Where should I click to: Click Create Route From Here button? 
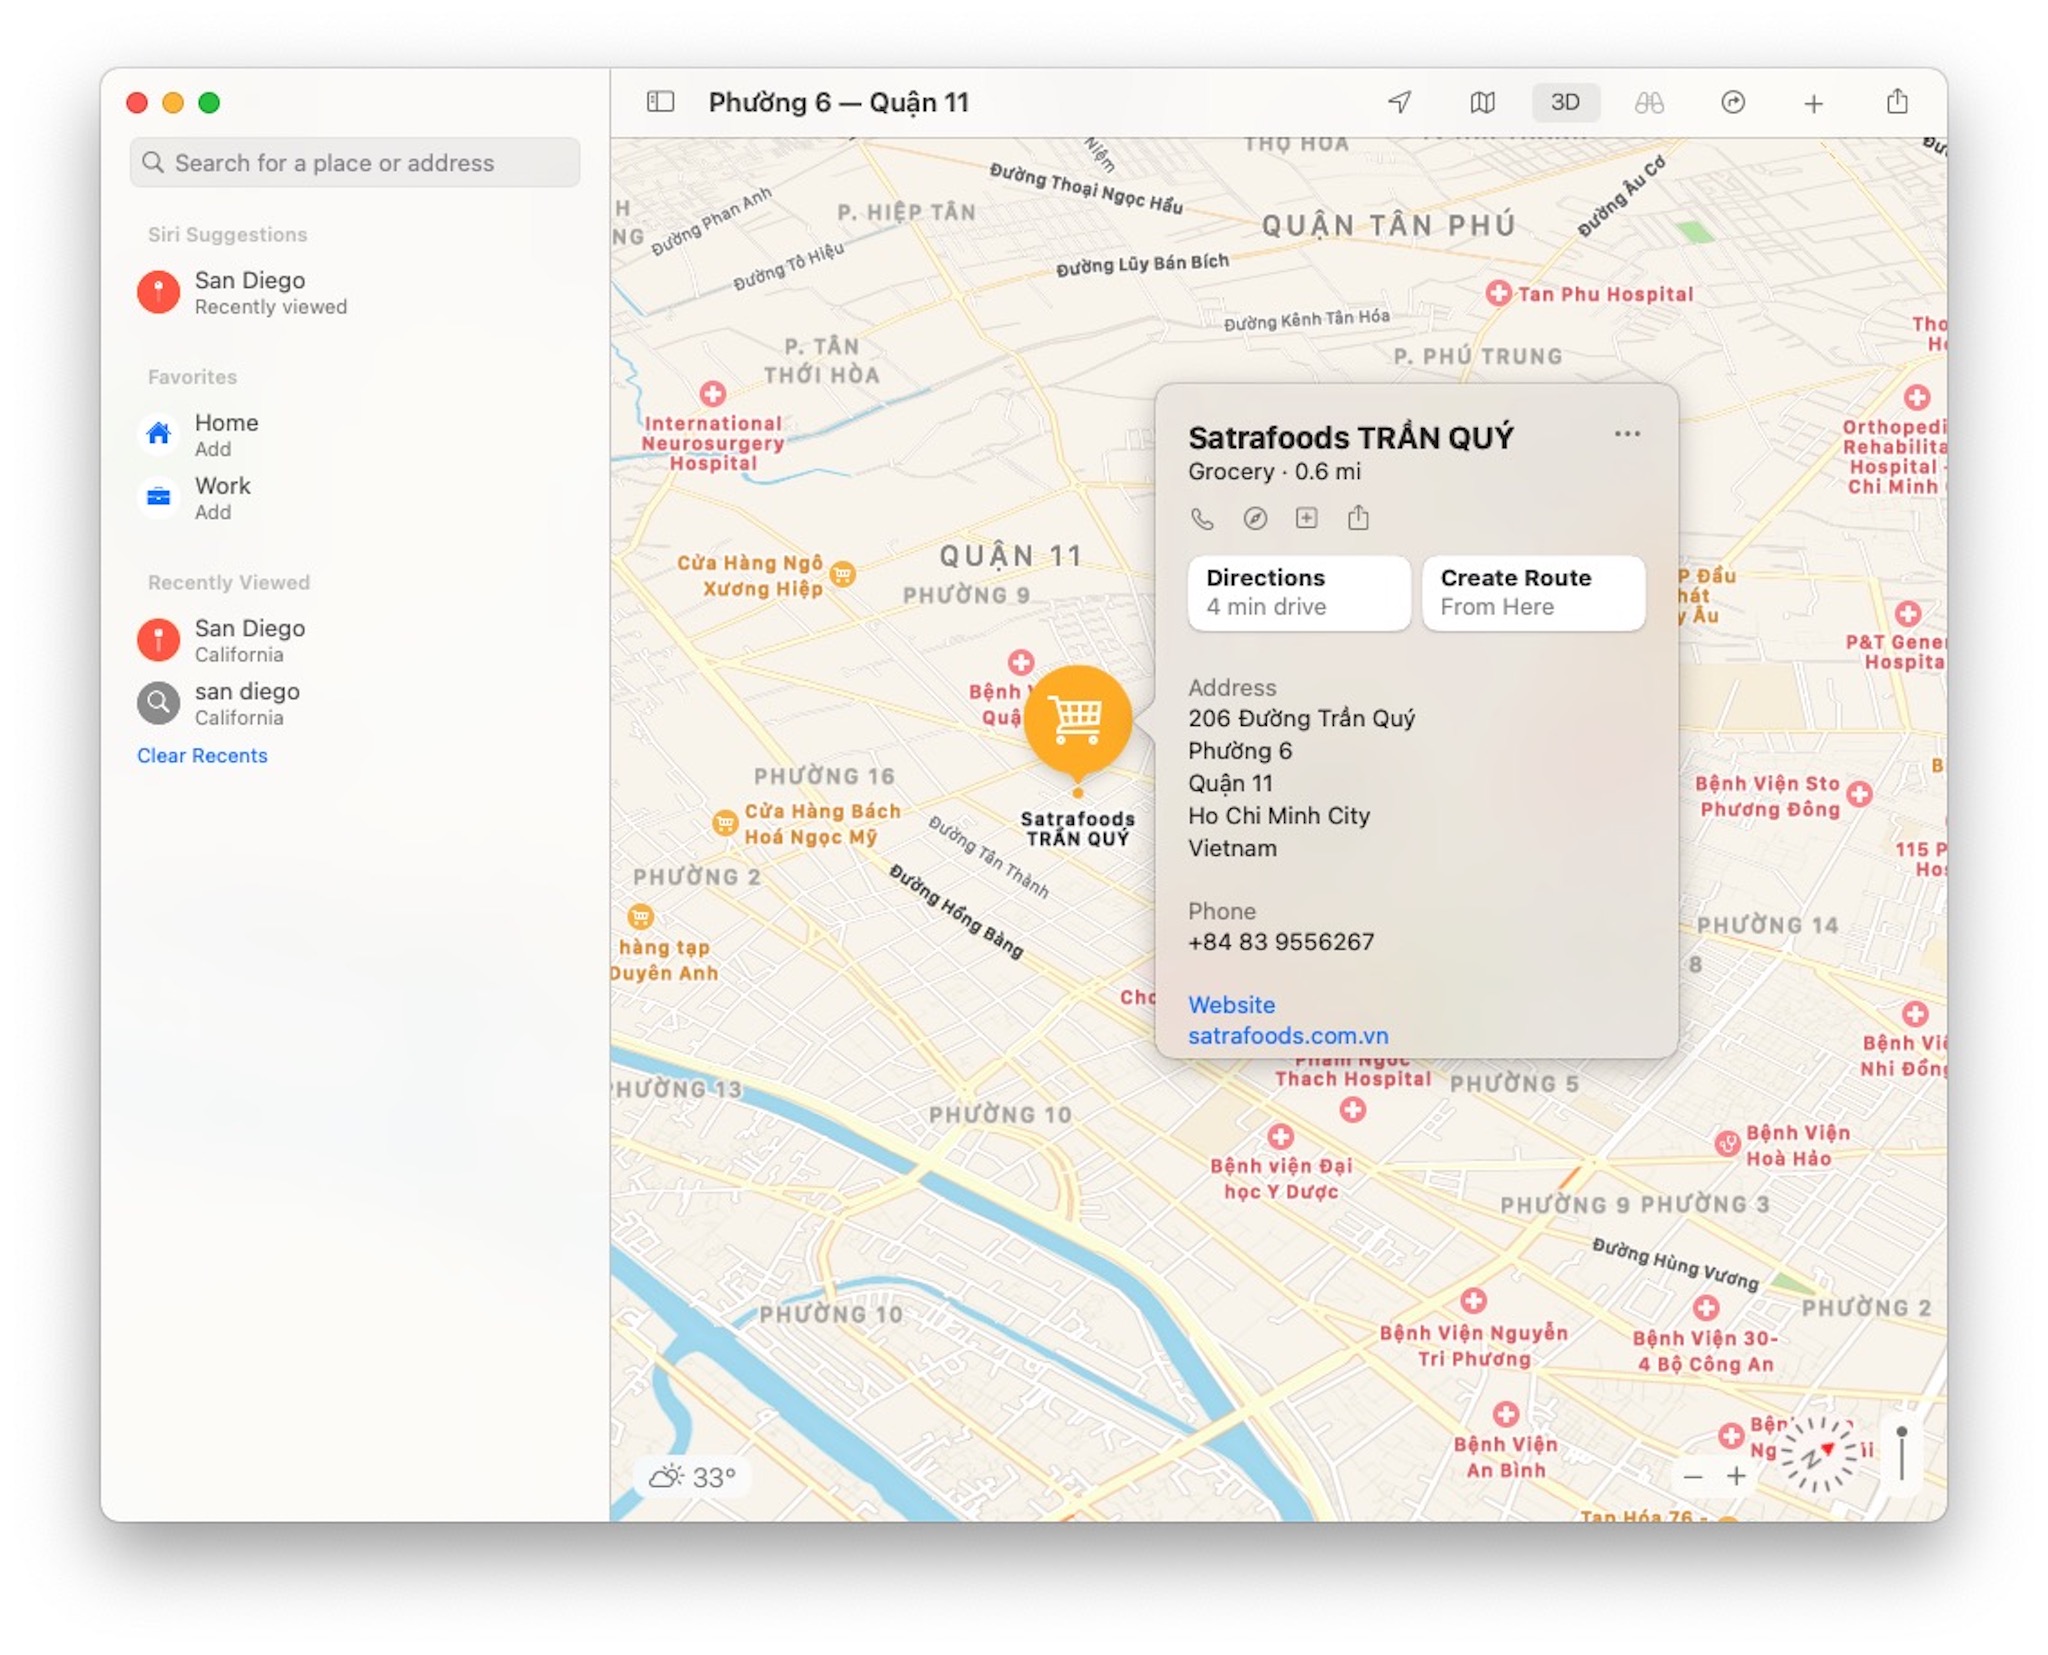(1533, 593)
